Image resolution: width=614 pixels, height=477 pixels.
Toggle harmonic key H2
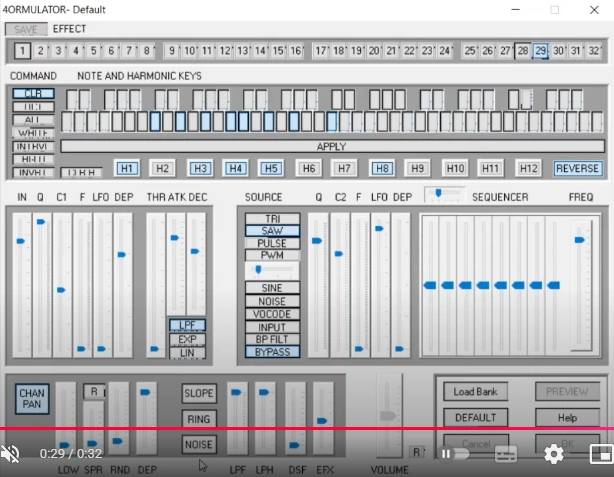click(162, 168)
